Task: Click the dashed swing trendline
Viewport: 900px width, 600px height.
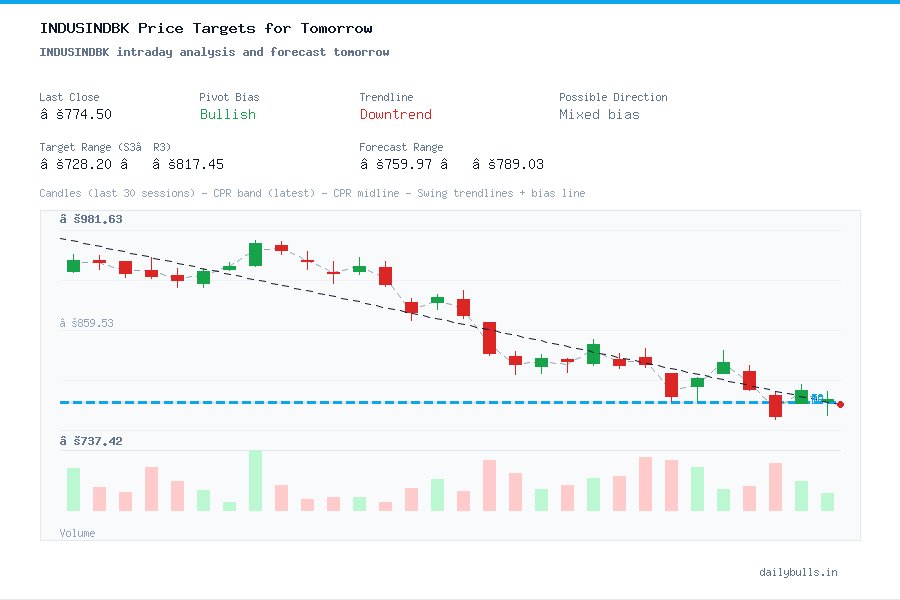Action: click(x=300, y=287)
